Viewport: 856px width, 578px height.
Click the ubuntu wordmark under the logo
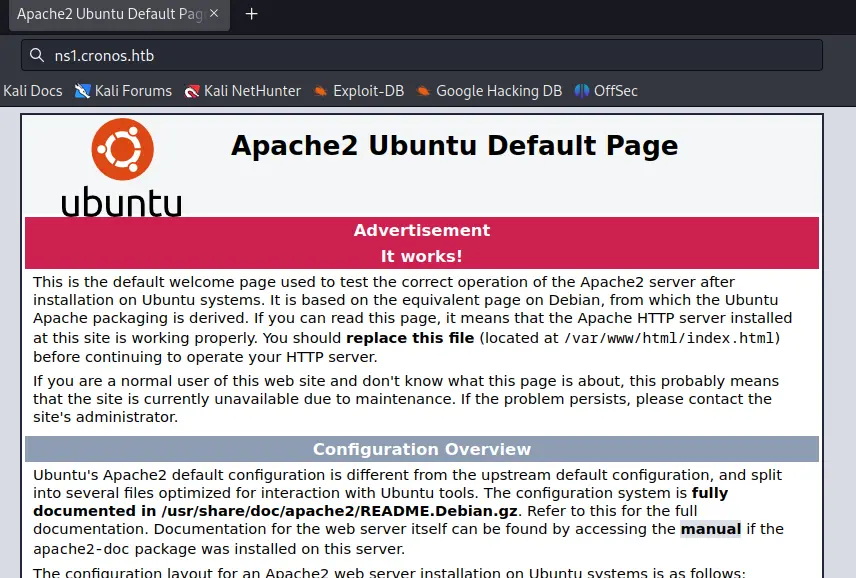121,202
